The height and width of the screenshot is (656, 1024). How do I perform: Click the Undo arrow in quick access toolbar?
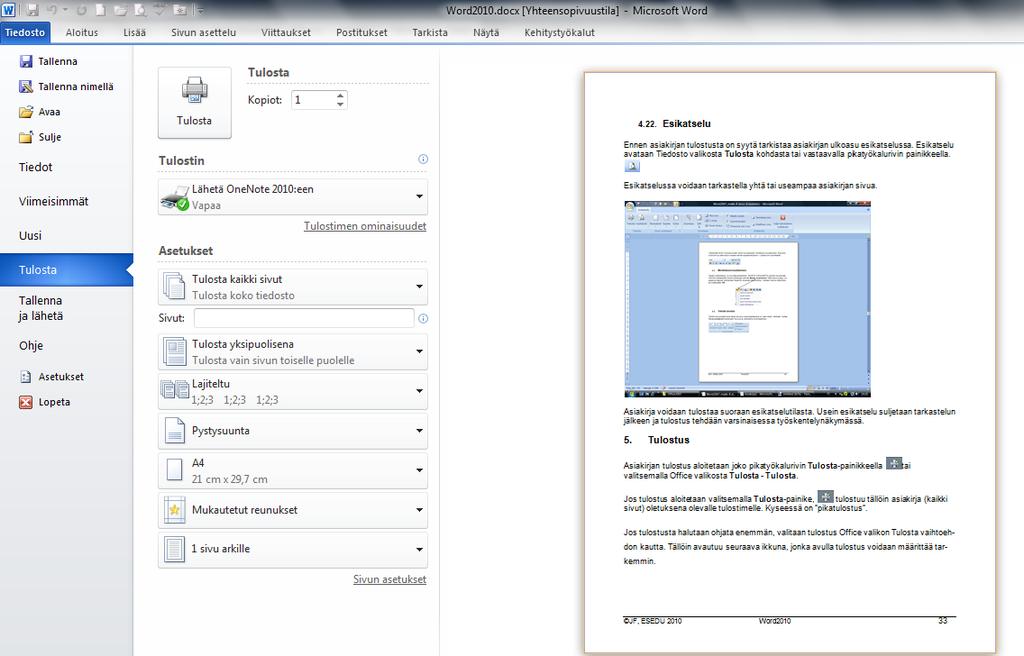[x=52, y=10]
